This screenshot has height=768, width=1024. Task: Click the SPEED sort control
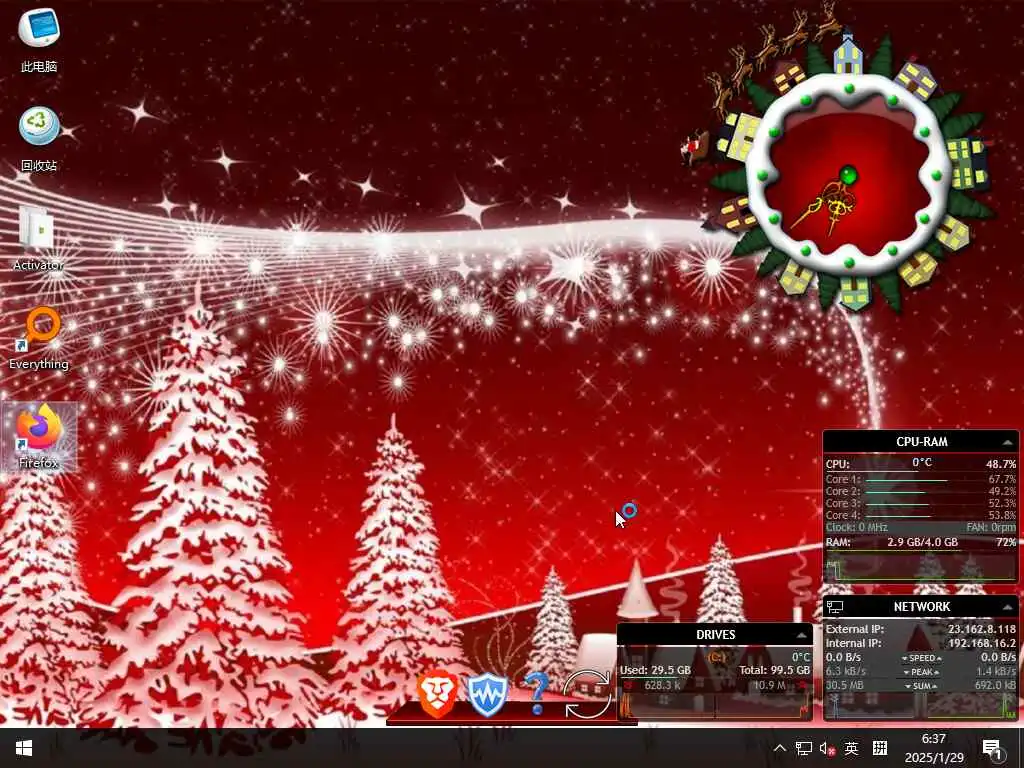click(921, 658)
